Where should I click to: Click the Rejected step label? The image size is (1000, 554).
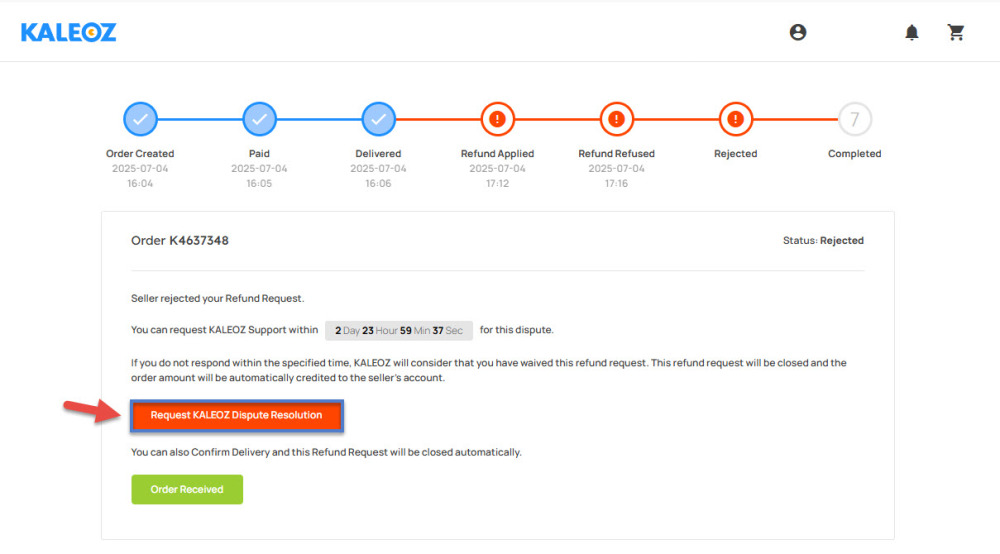(735, 154)
